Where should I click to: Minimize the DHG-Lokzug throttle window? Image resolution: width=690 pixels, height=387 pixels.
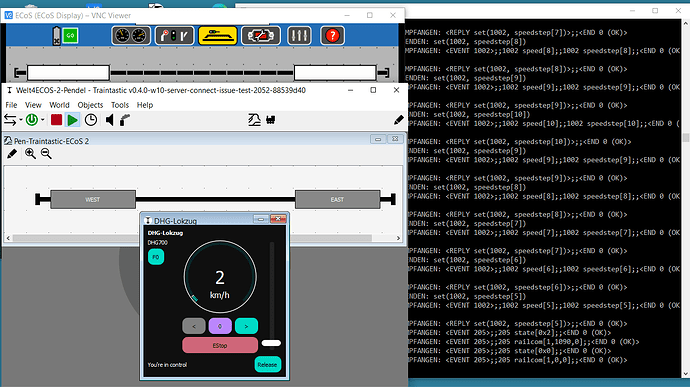[x=261, y=219]
